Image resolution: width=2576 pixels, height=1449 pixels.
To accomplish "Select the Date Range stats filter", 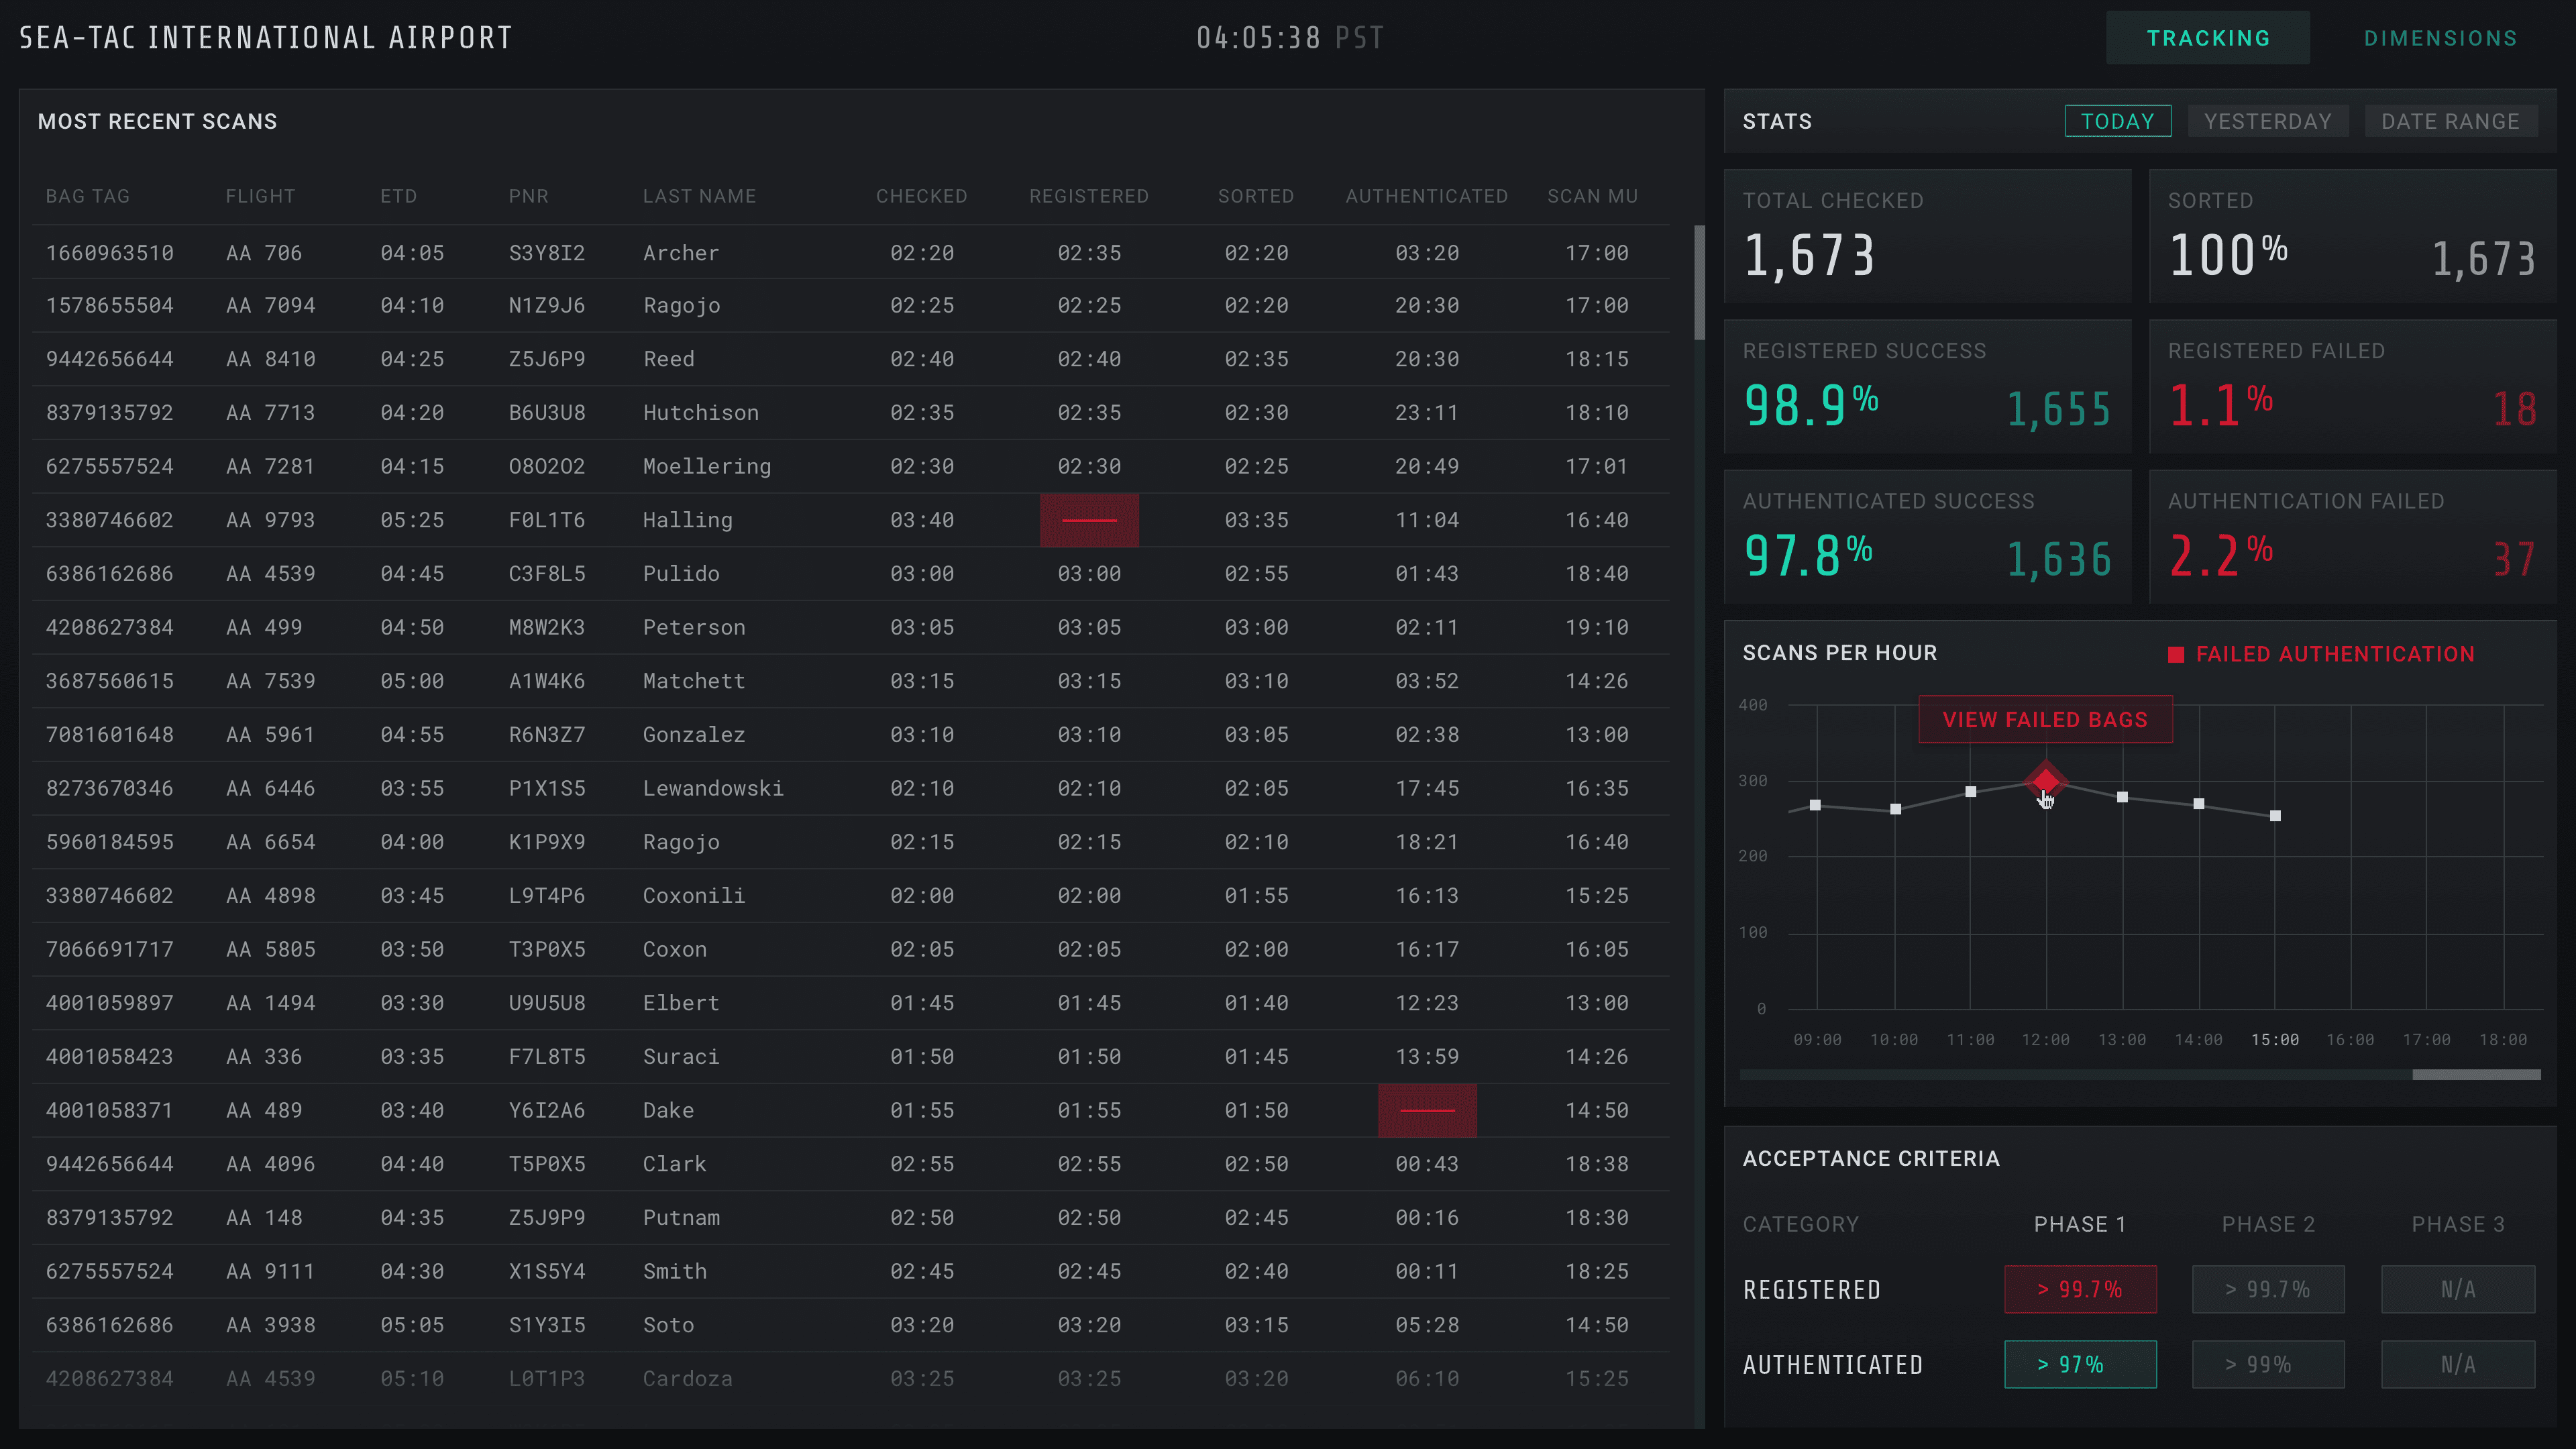I will coord(2450,121).
